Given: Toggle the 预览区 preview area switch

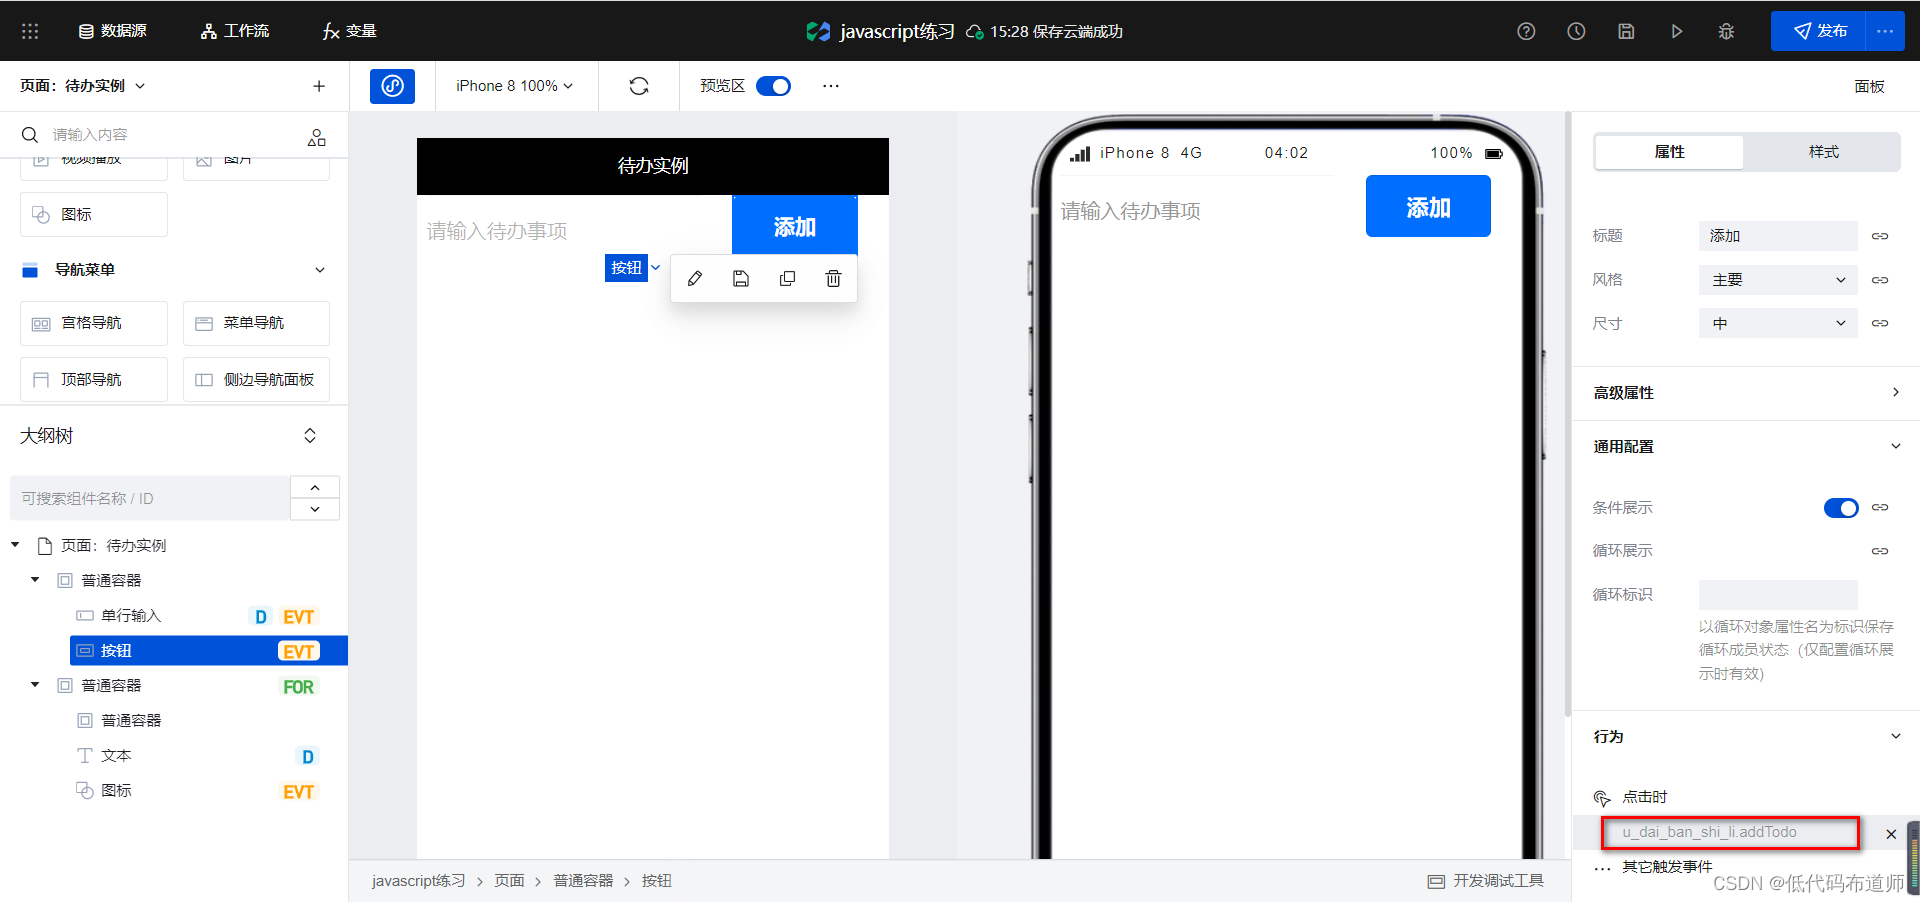Looking at the screenshot, I should click(x=773, y=86).
